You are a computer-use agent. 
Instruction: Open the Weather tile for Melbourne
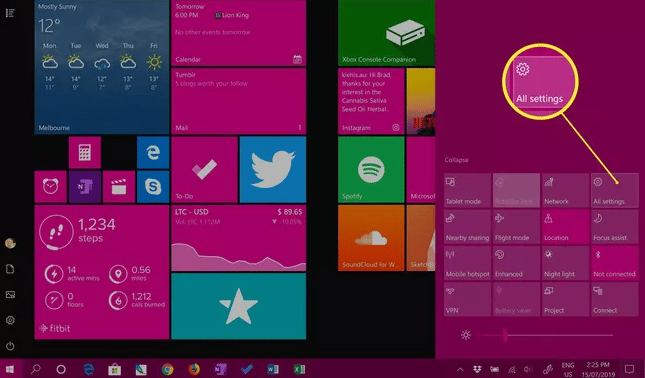coord(102,67)
